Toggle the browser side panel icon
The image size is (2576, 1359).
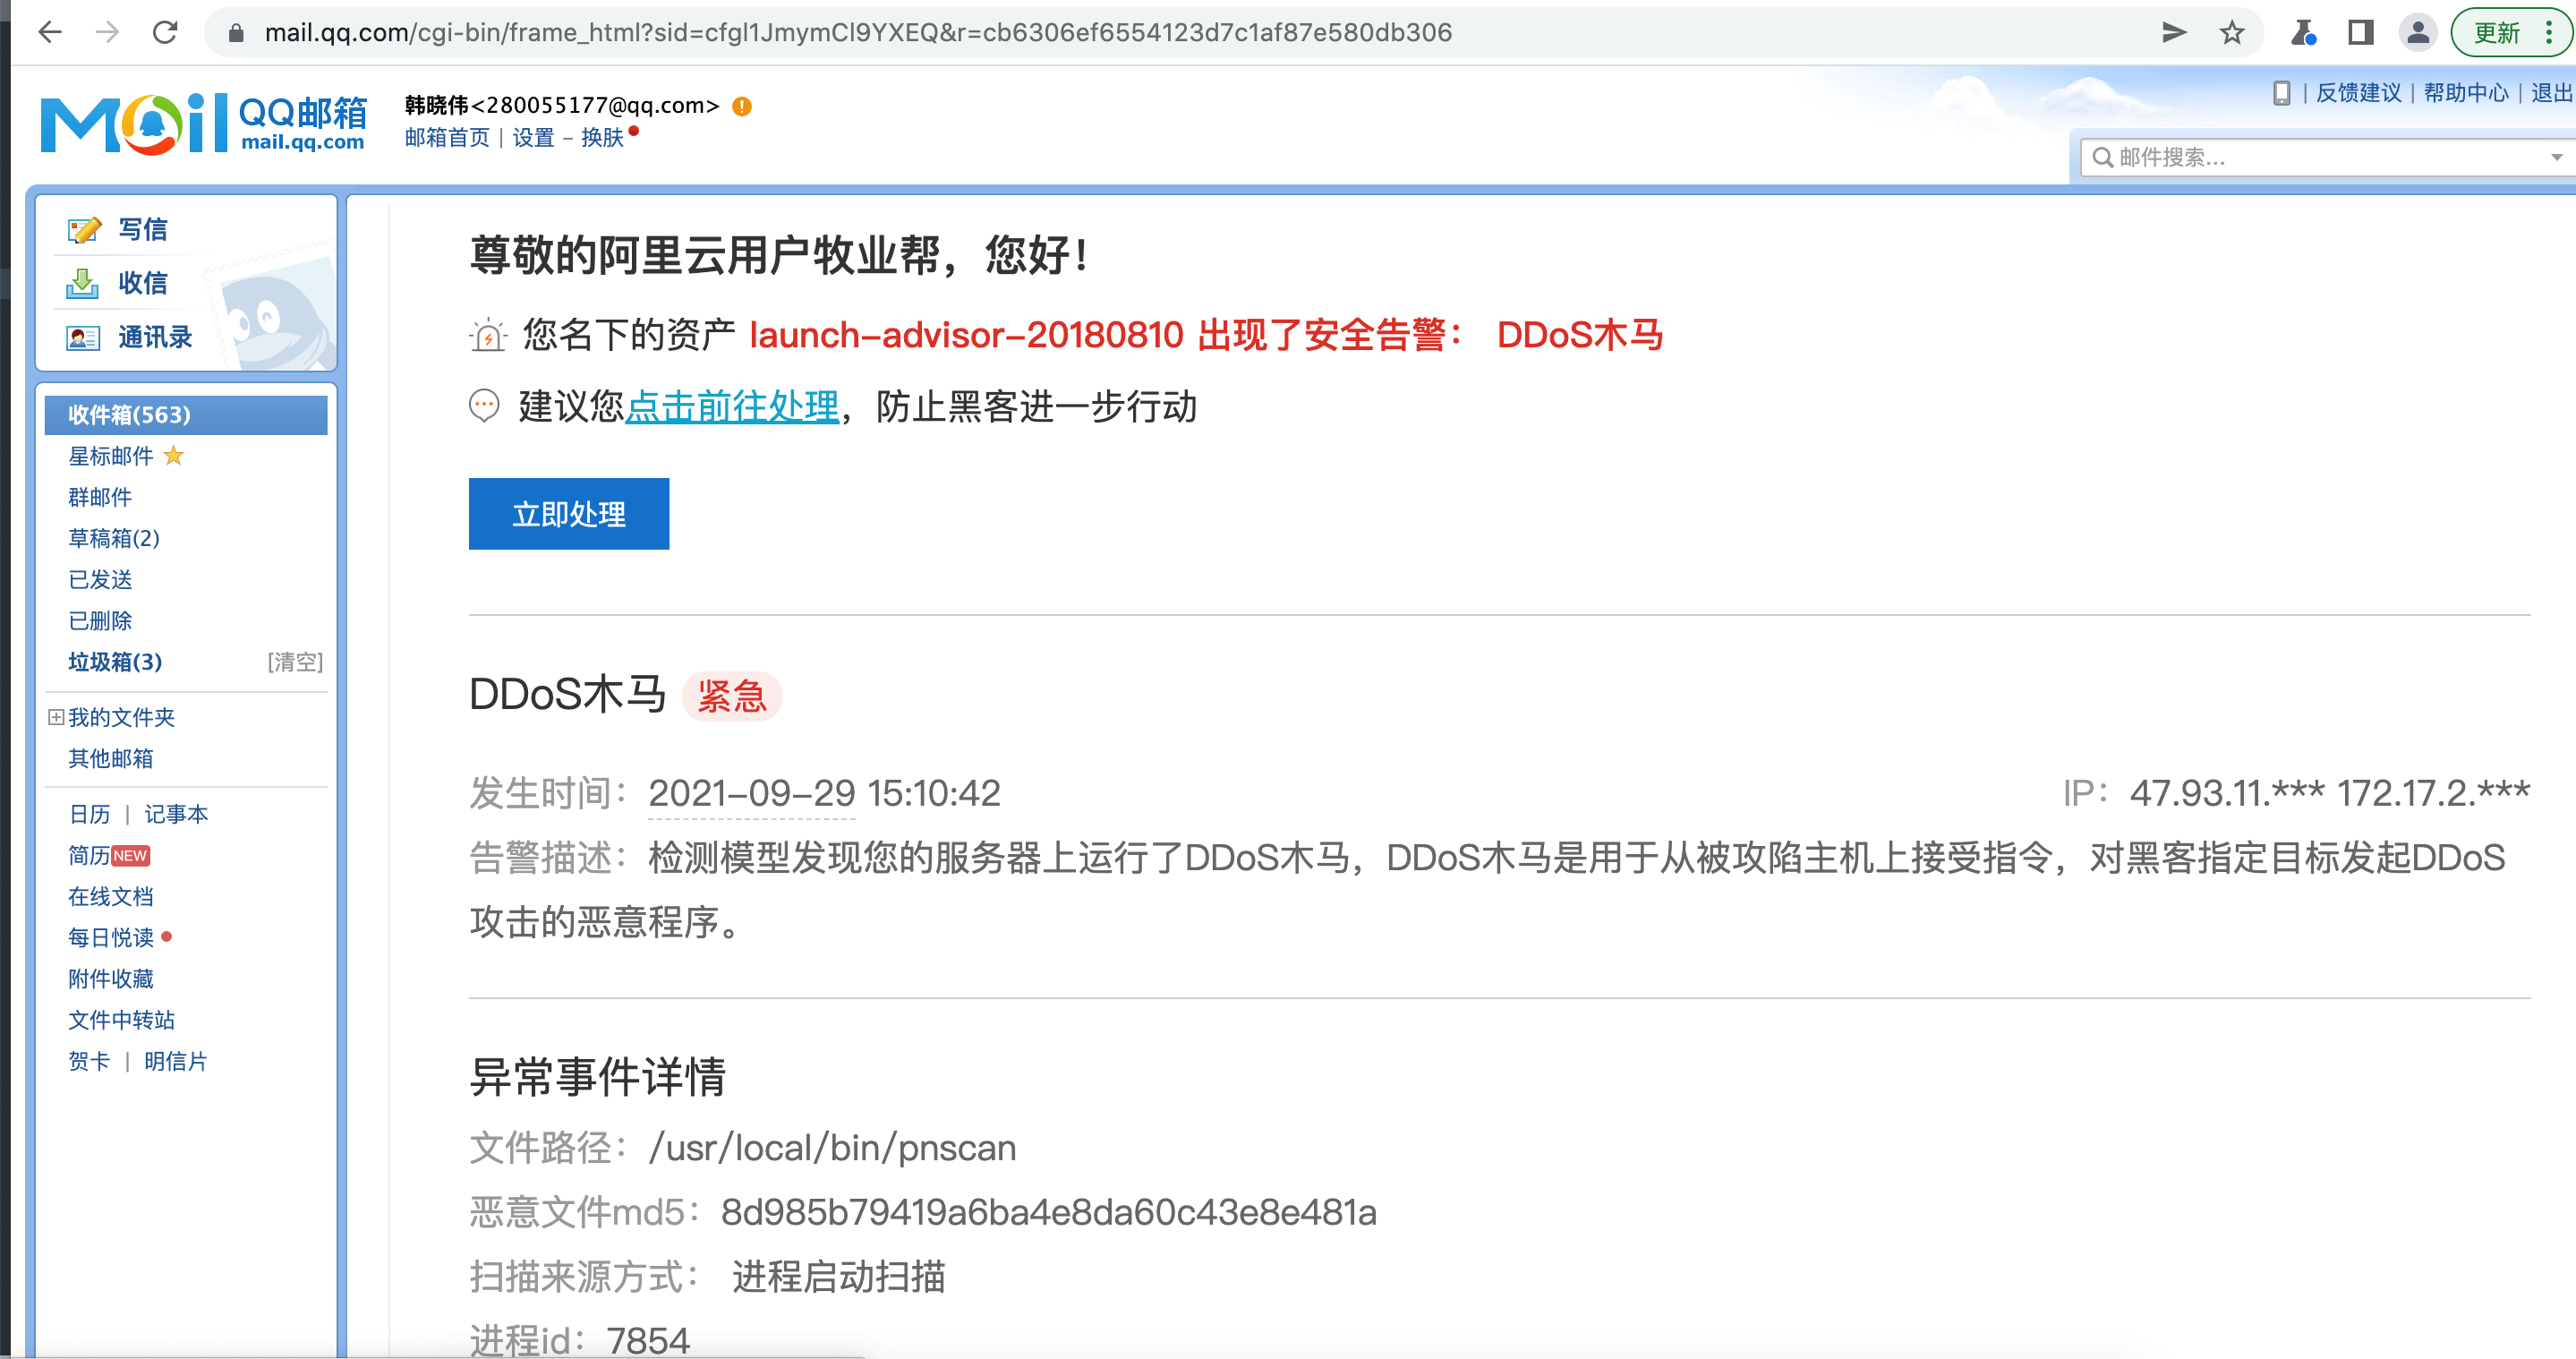point(2361,33)
